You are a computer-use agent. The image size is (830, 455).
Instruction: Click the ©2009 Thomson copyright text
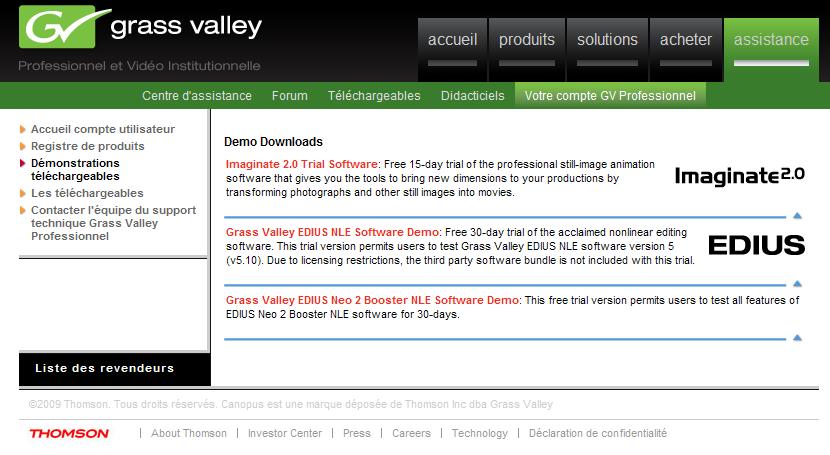pos(291,404)
